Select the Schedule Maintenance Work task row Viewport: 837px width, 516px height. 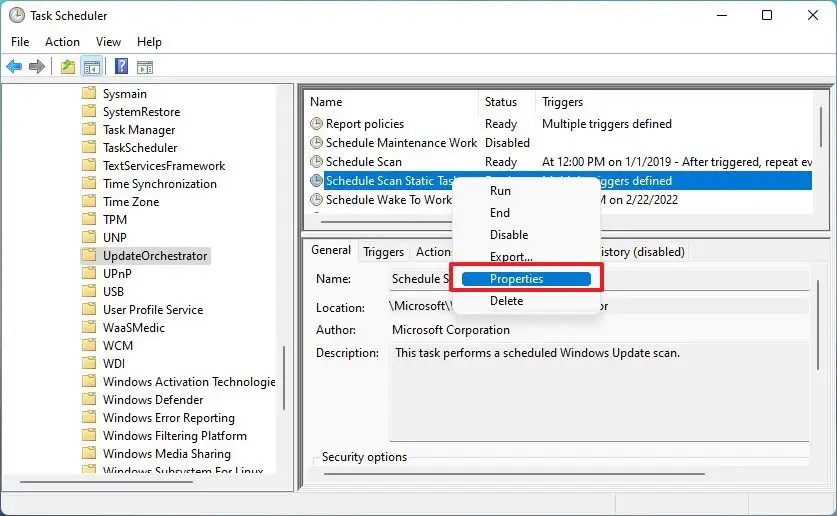[x=560, y=142]
